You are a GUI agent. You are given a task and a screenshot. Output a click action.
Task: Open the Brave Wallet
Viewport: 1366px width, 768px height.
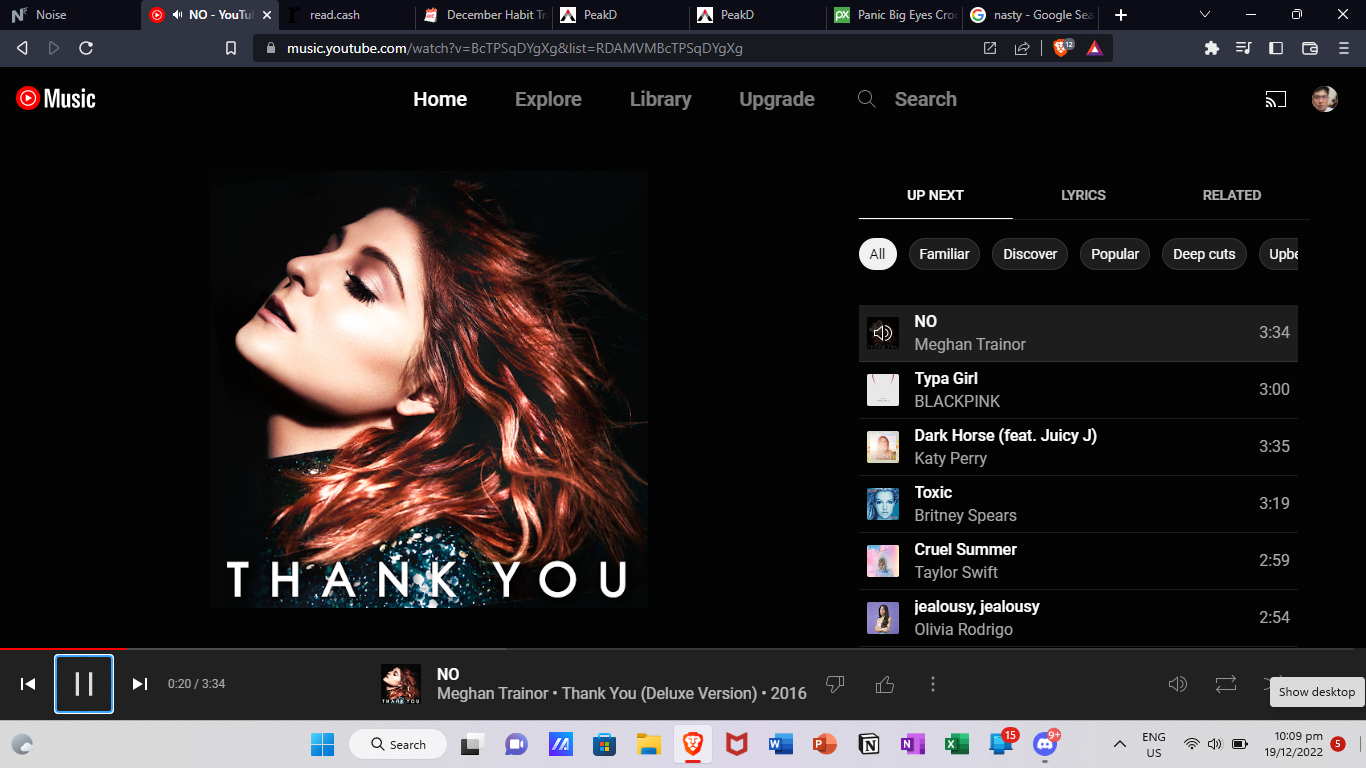[x=1310, y=48]
